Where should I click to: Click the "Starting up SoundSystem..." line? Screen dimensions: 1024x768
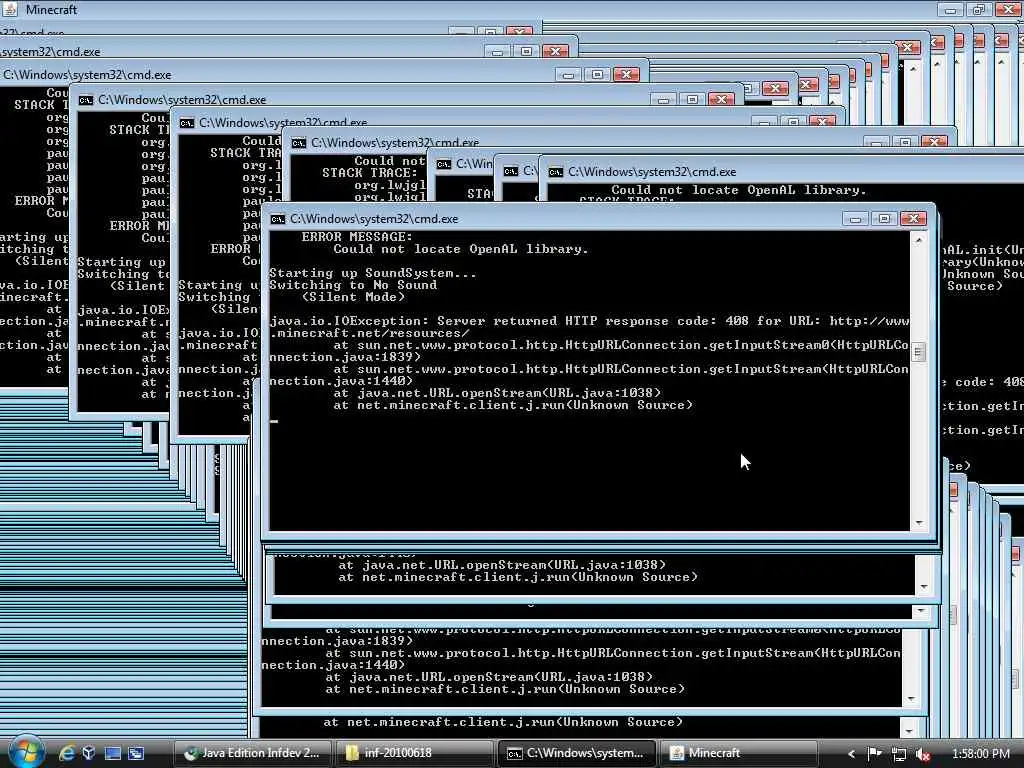(373, 273)
